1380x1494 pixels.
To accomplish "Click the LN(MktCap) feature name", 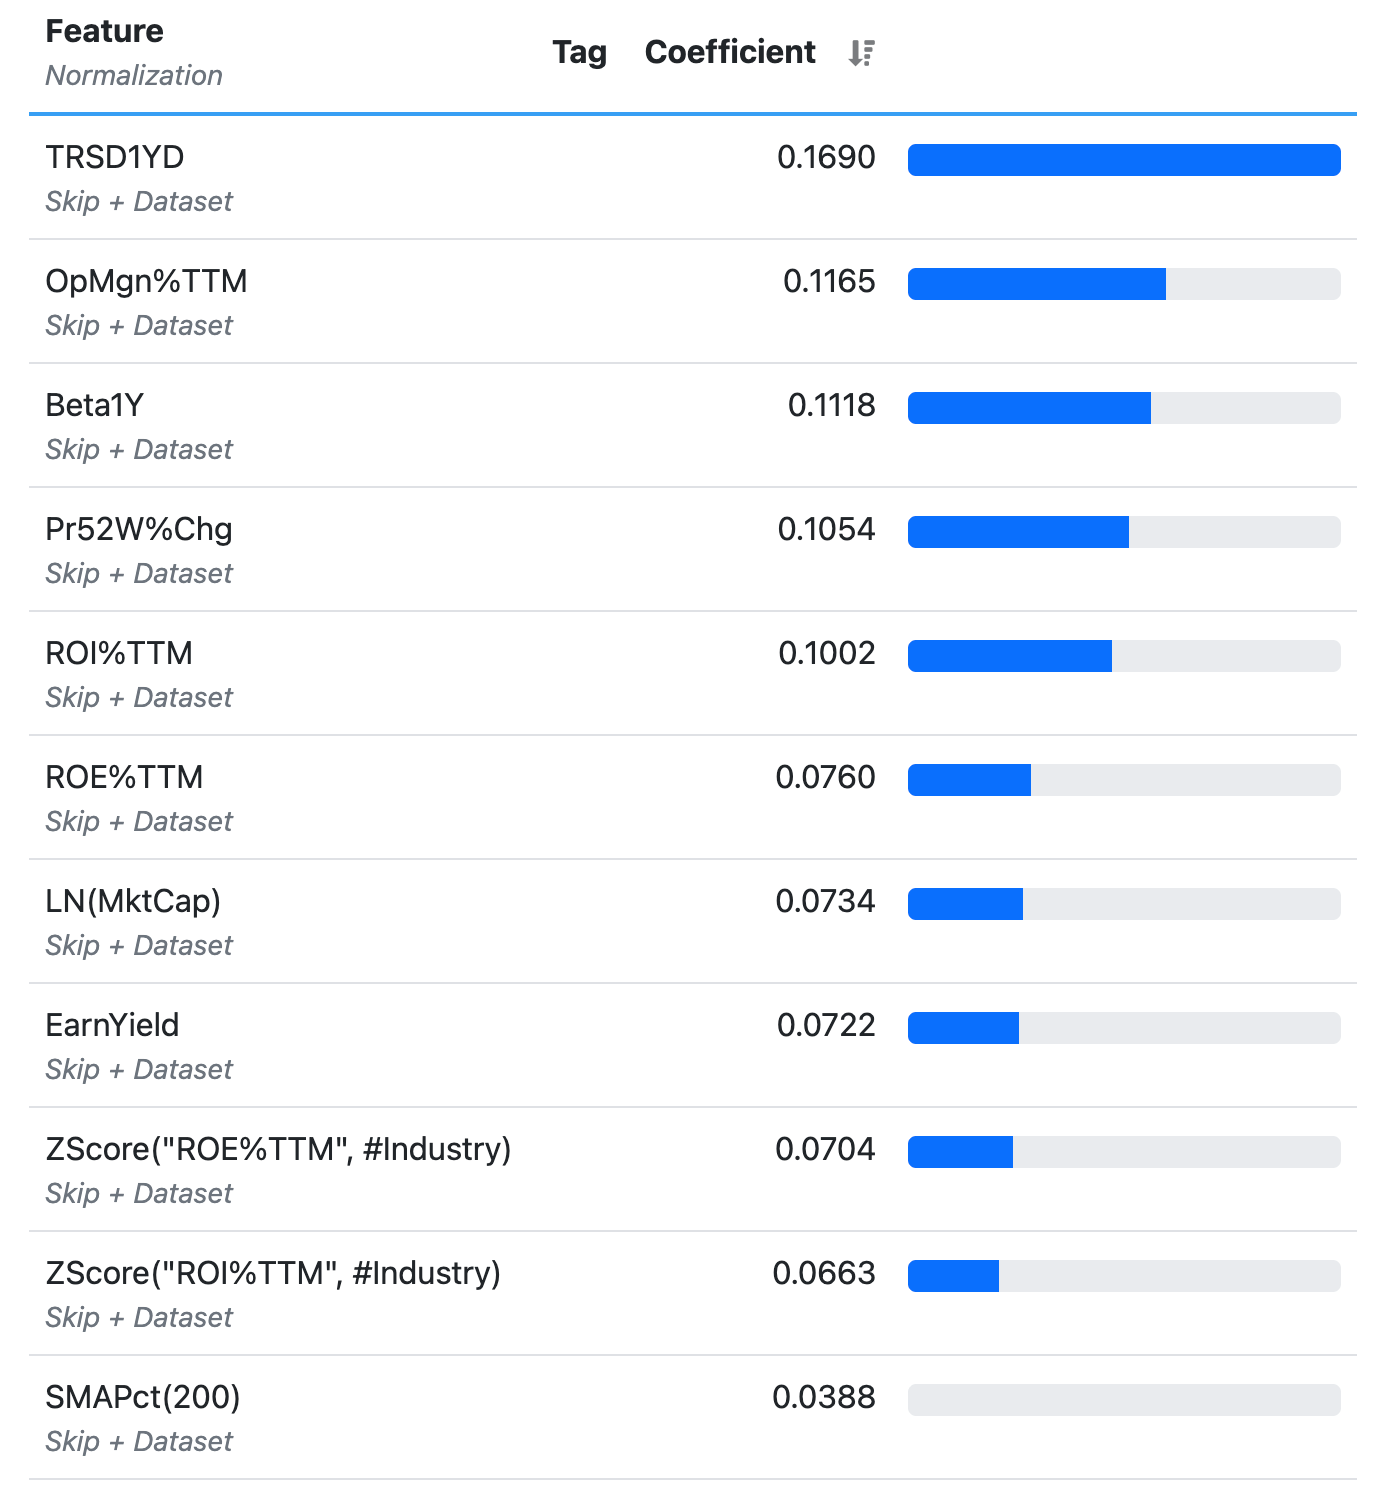I will pos(133,902).
